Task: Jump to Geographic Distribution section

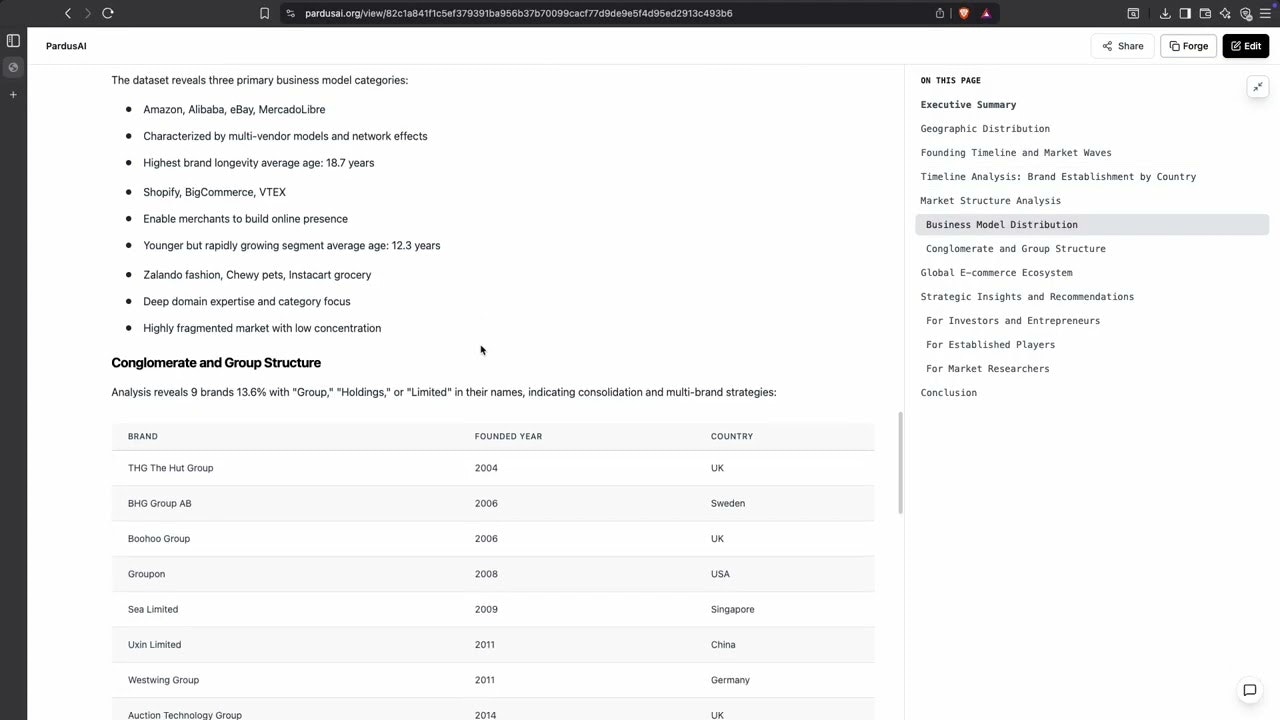Action: tap(985, 129)
